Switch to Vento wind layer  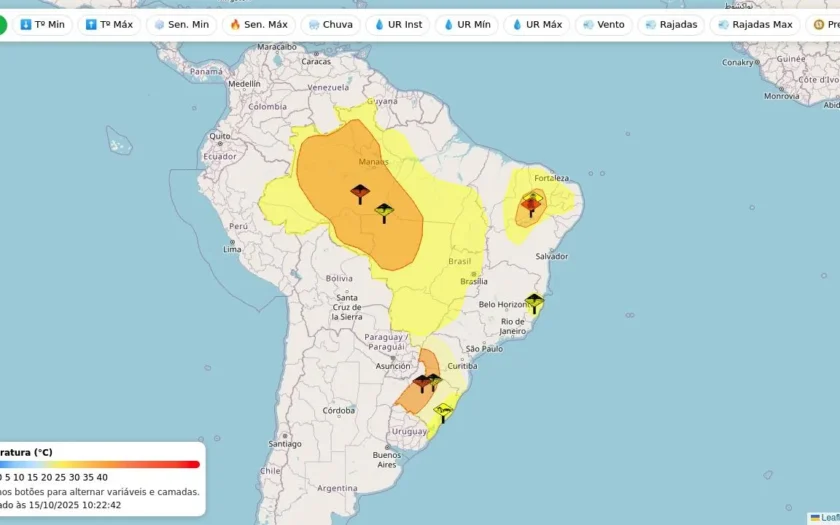point(604,25)
